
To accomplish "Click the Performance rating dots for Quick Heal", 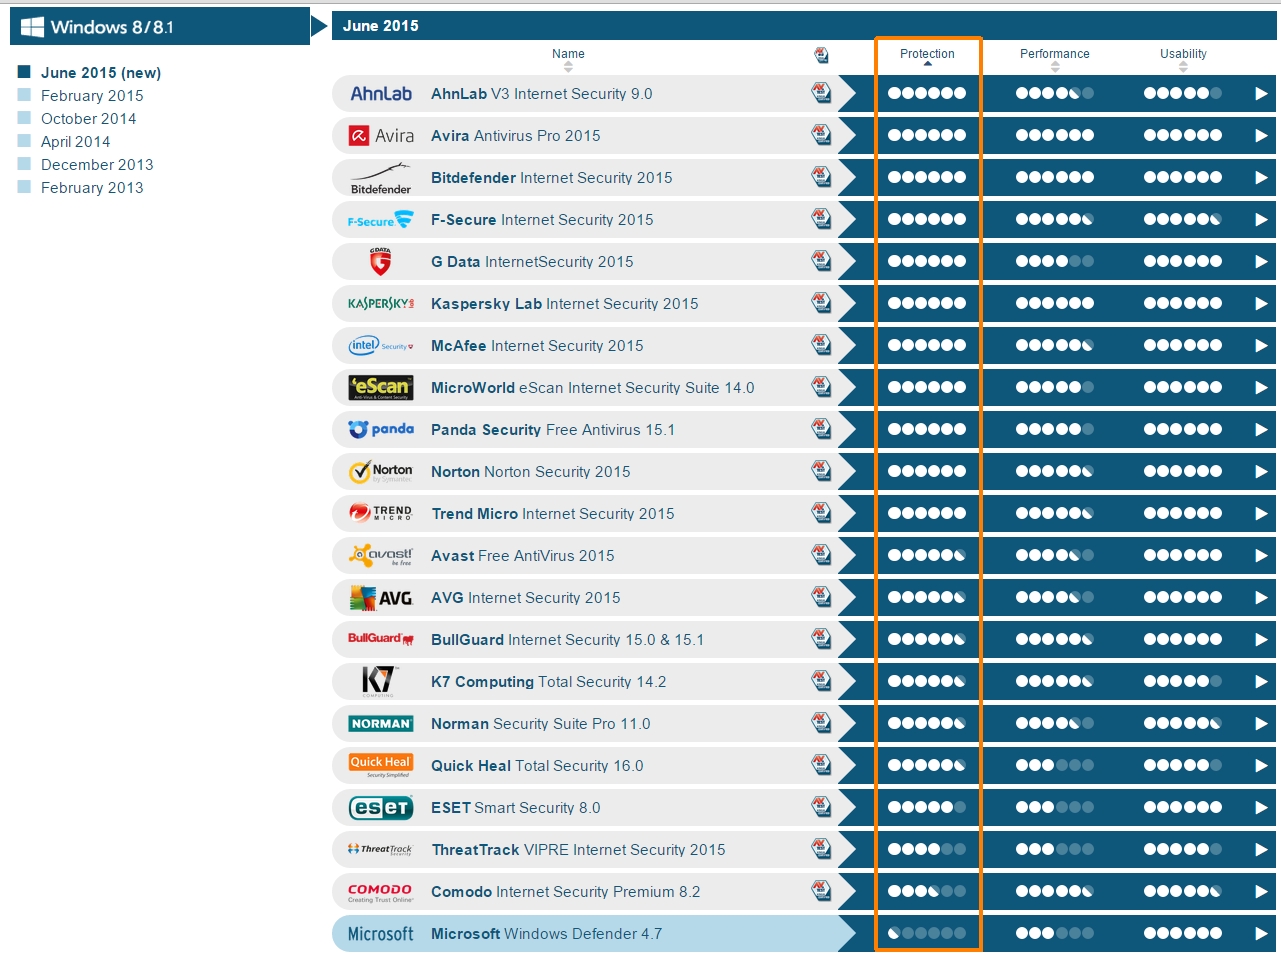I will [1055, 765].
